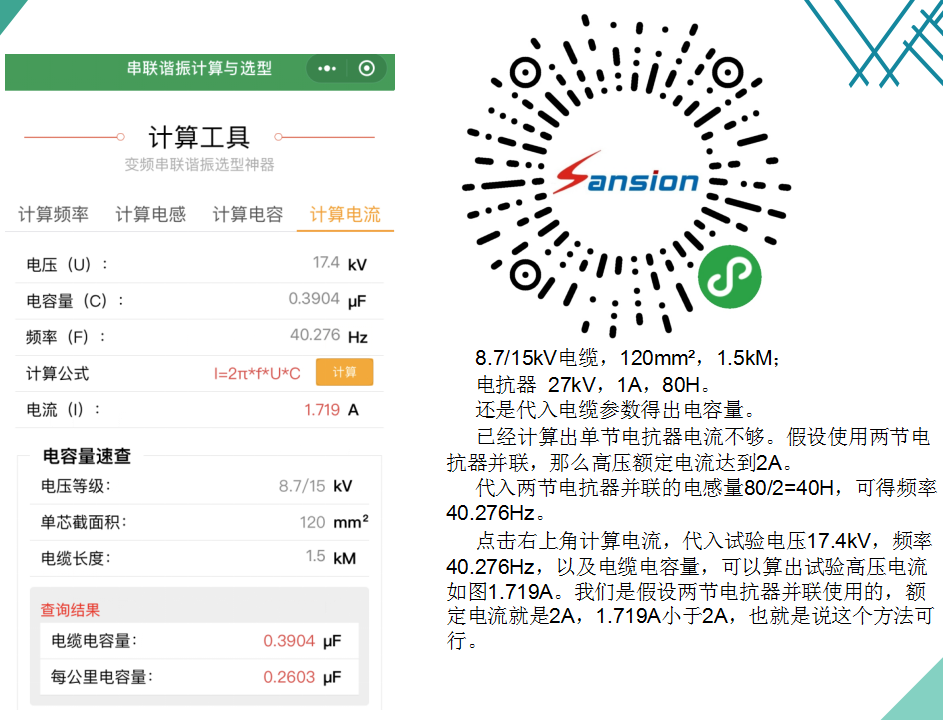Open the 计算电容 tab
This screenshot has width=943, height=720.
(x=247, y=214)
